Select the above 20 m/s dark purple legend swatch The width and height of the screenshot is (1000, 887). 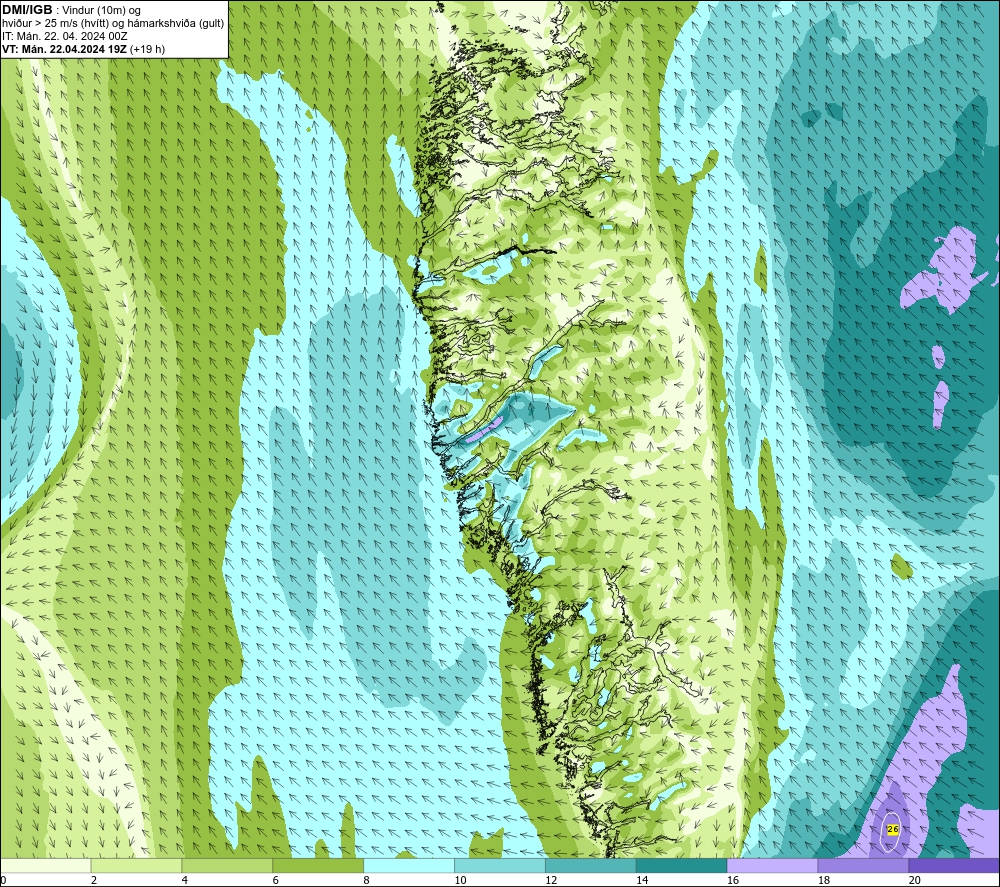coord(954,865)
